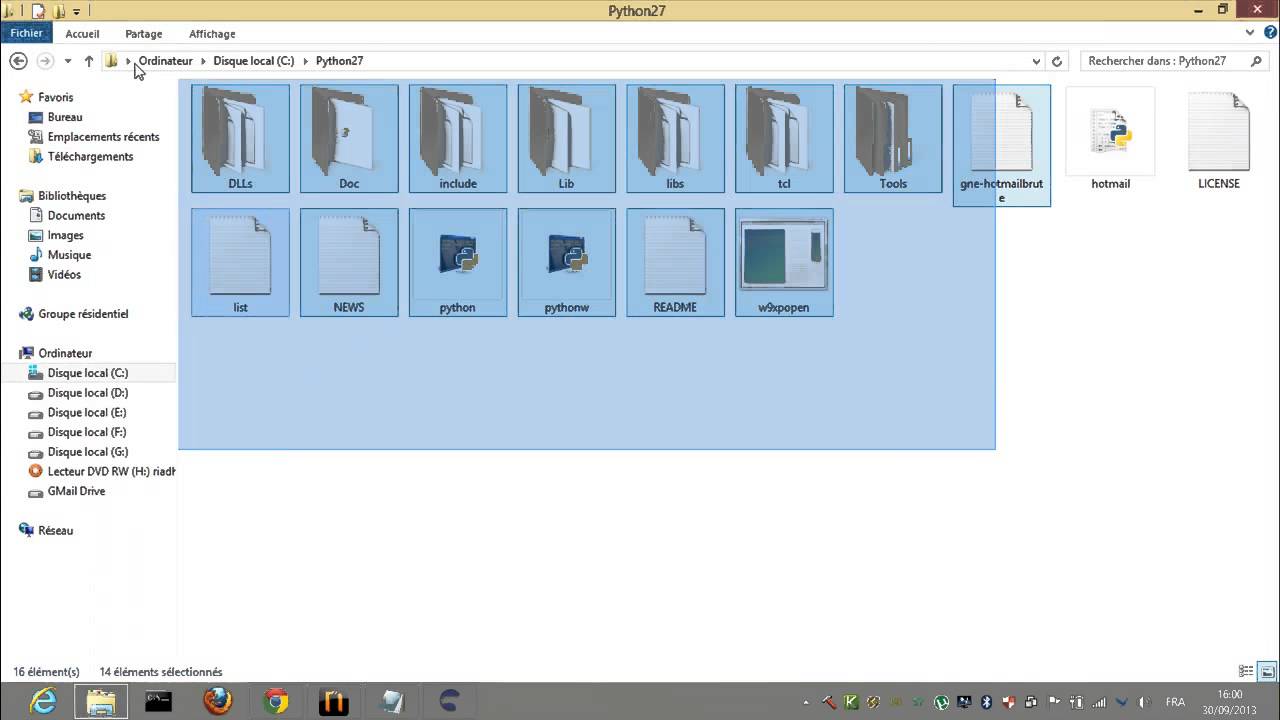This screenshot has width=1280, height=720.
Task: Click the volume speaker tray icon
Action: (x=1144, y=702)
